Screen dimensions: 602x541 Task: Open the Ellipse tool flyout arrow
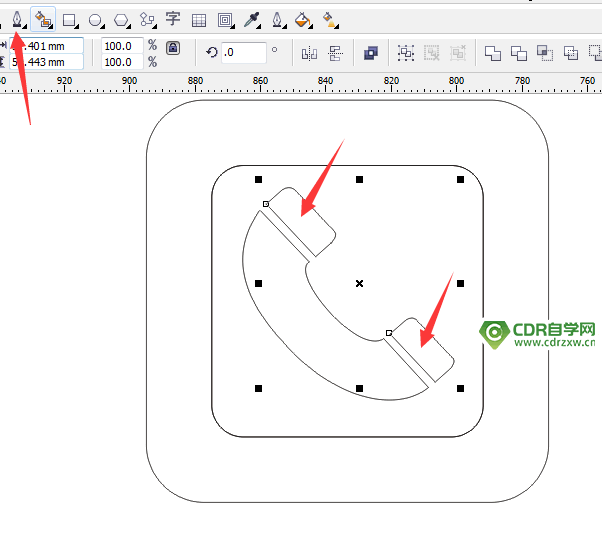click(103, 26)
